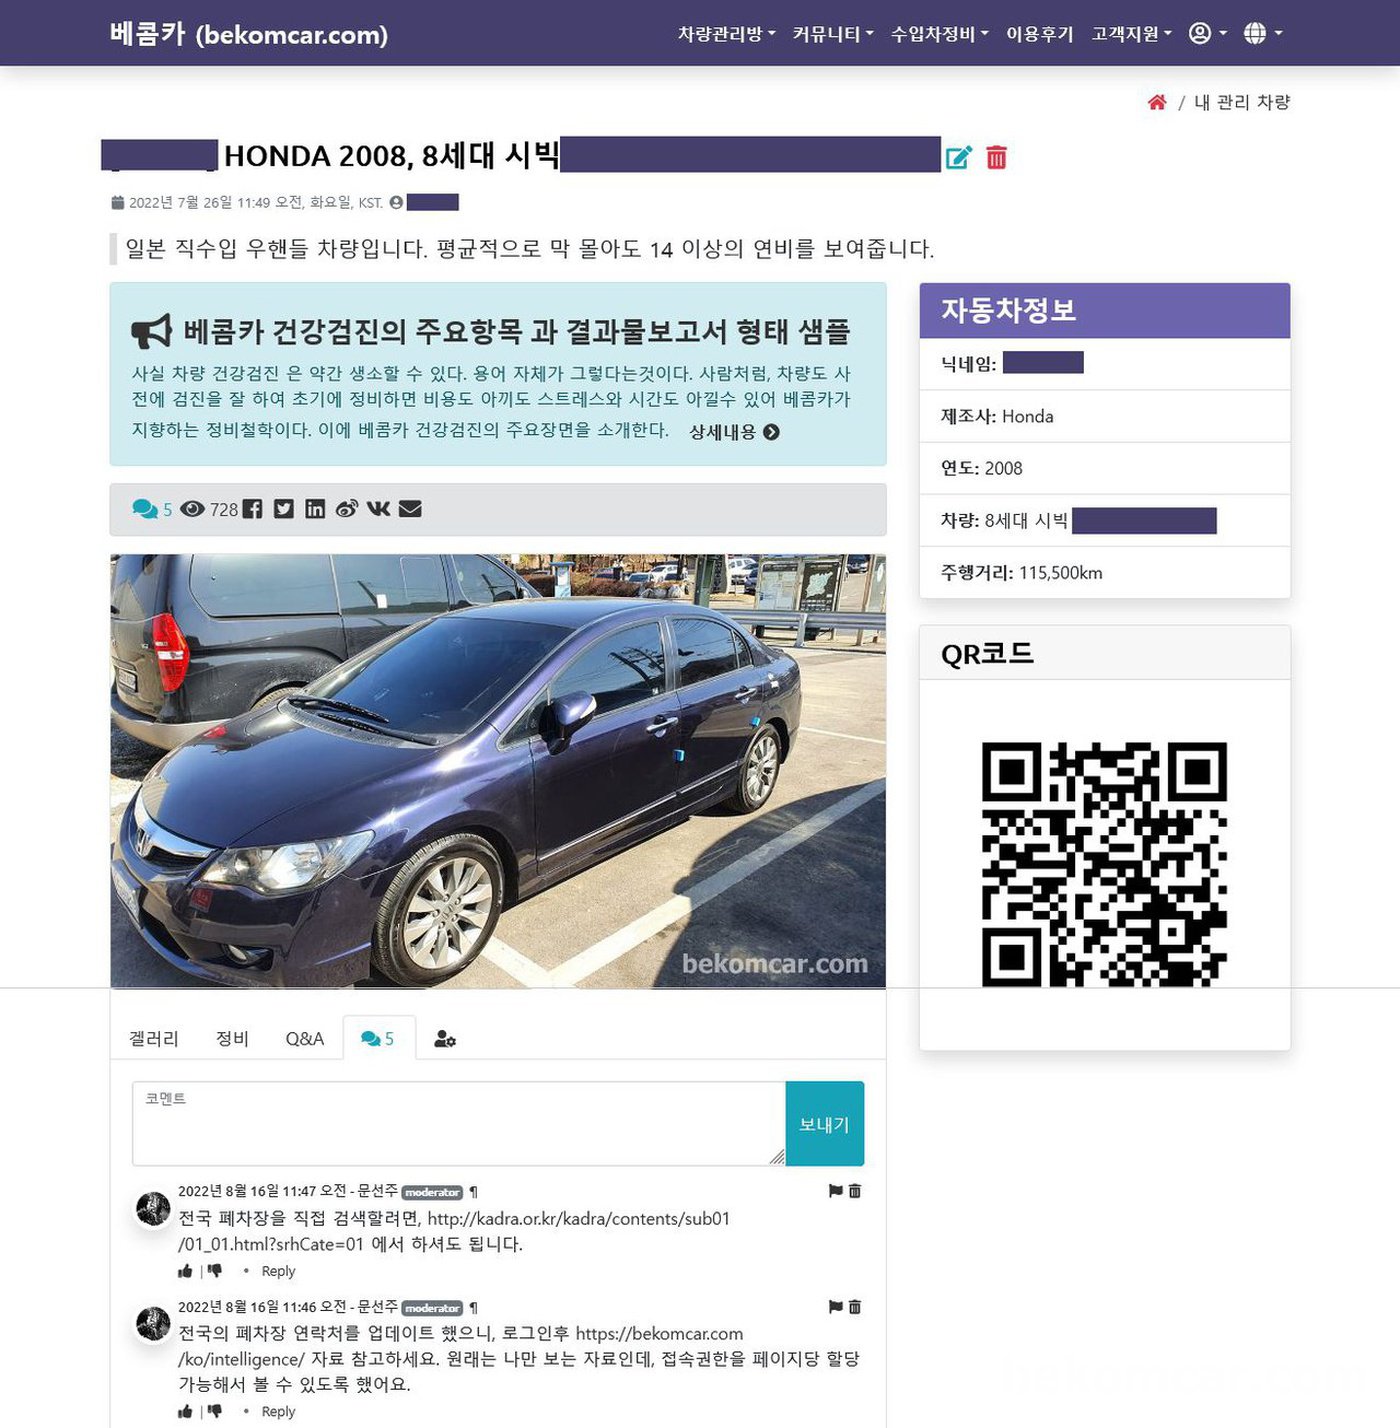
Task: Select the comments tab showing 5
Action: [378, 1039]
